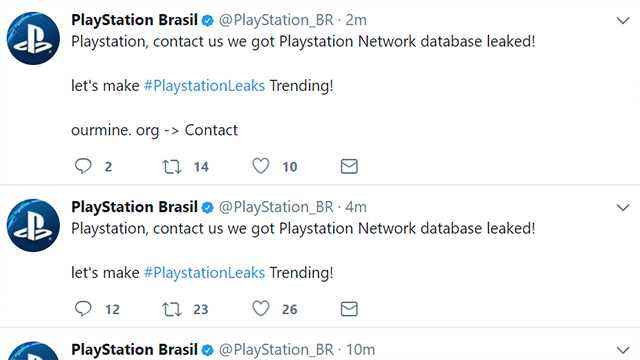Like the tweet with 10 likes
The height and width of the screenshot is (360, 640).
[x=261, y=166]
